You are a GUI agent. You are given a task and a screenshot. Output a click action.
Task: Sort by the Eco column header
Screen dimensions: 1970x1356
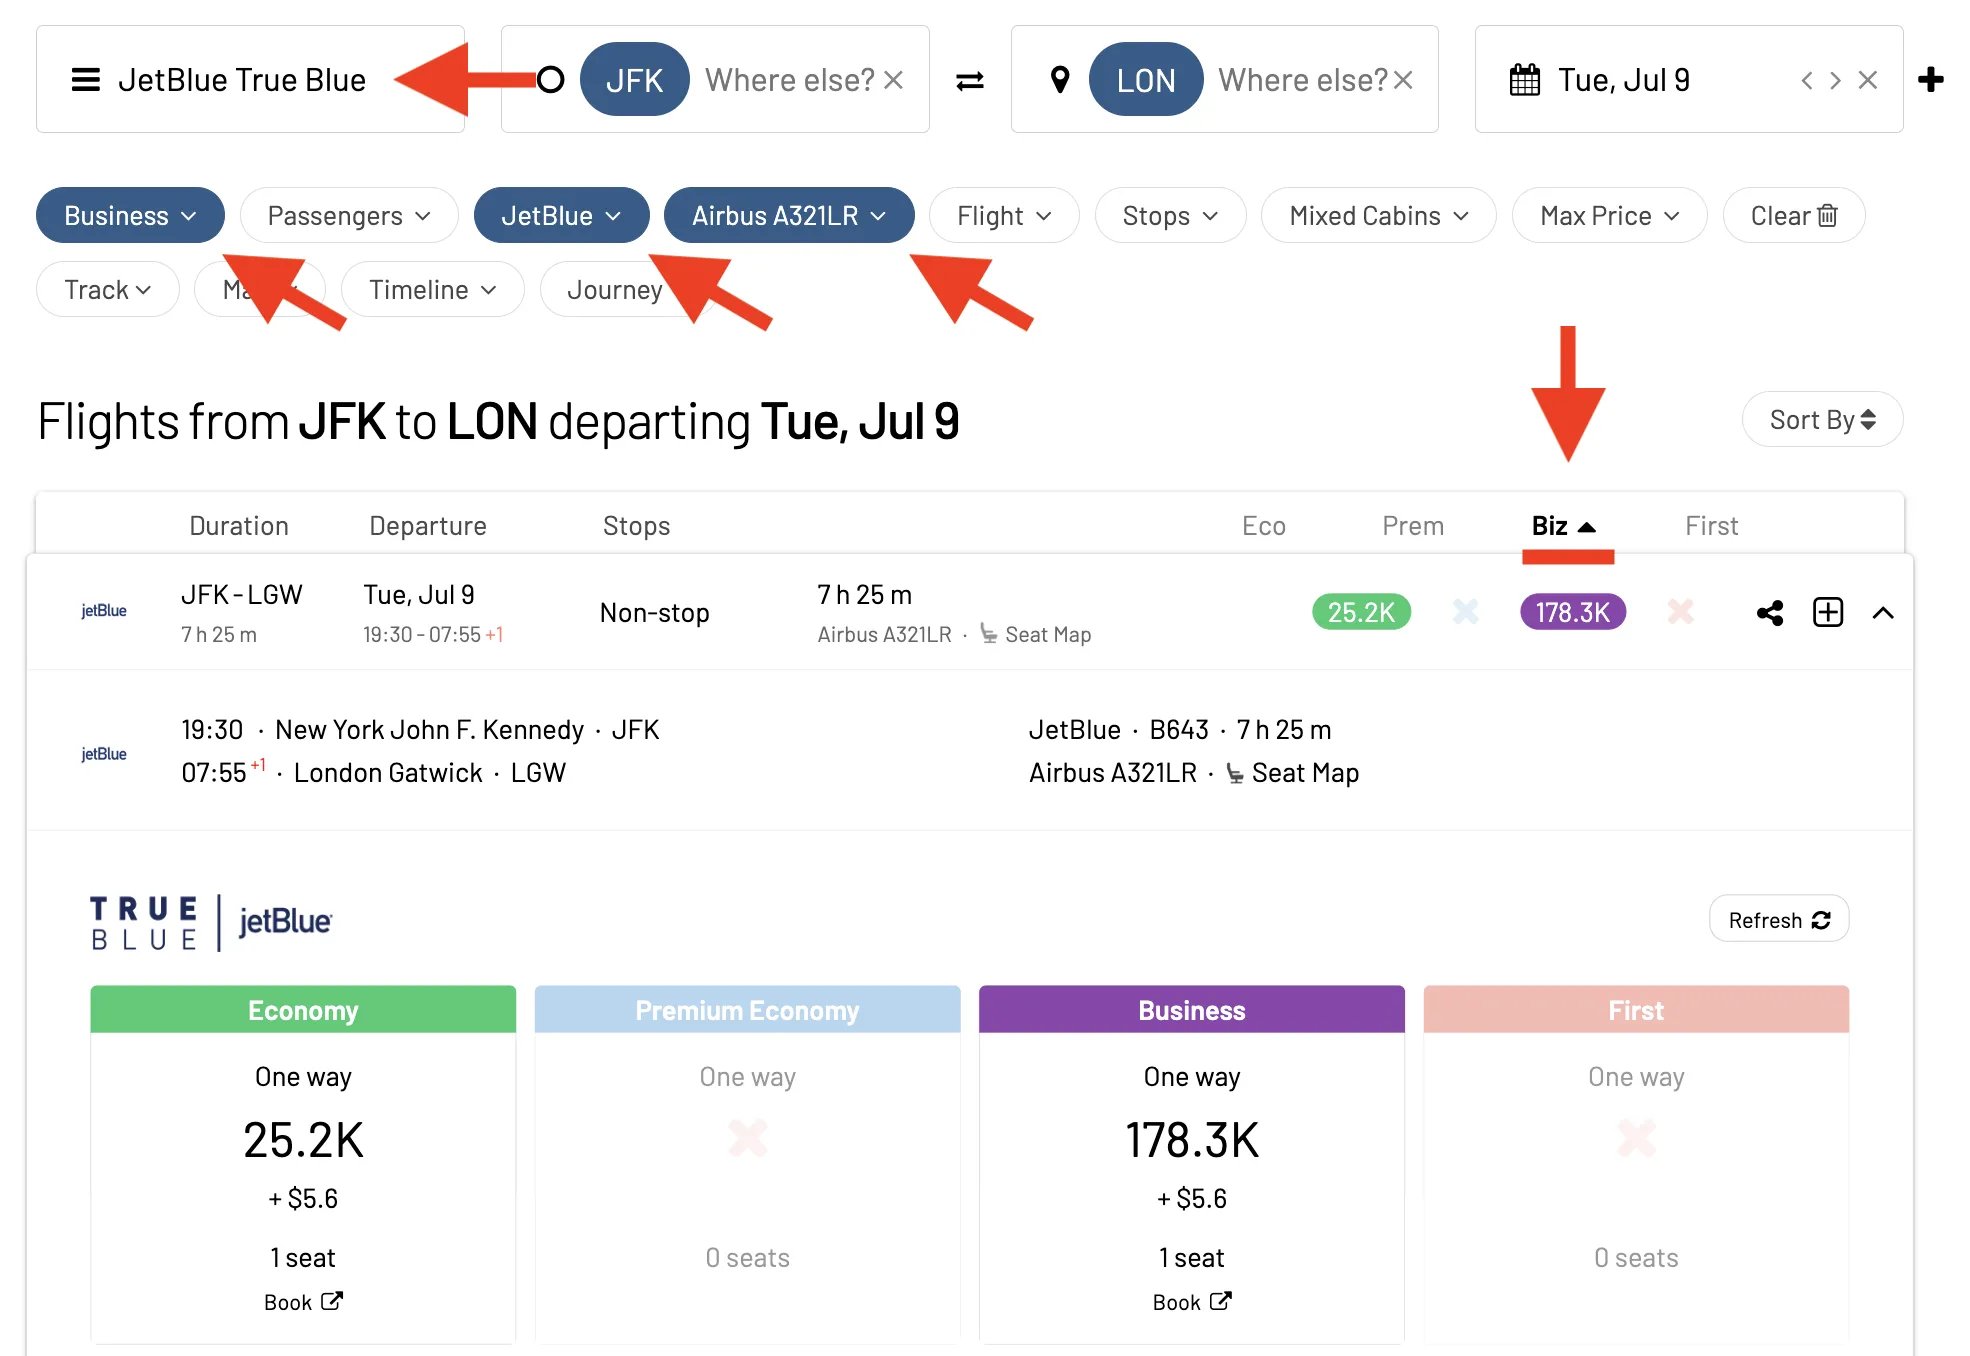coord(1264,525)
